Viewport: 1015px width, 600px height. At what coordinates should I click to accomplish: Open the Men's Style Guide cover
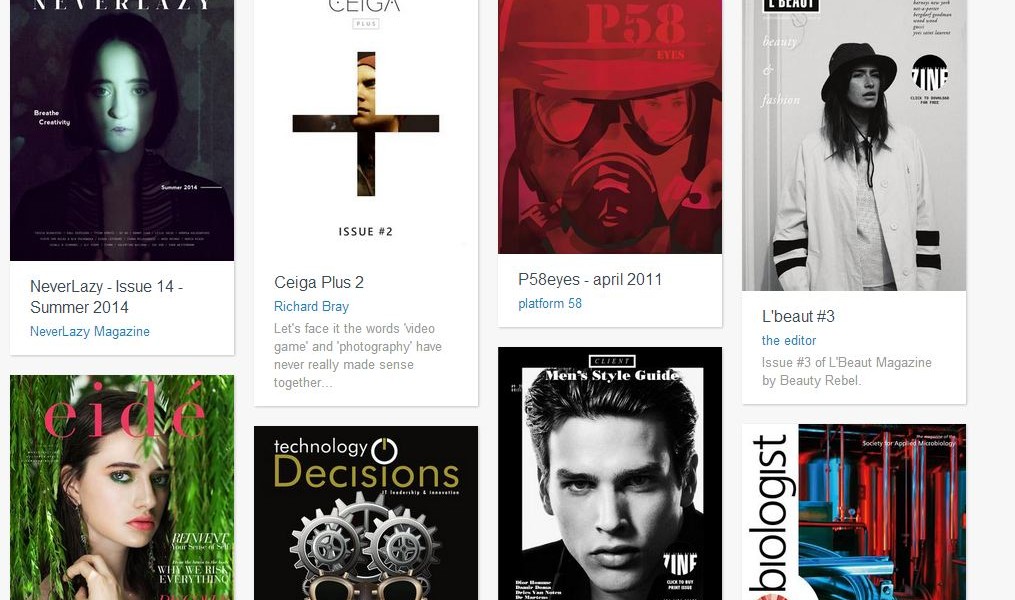click(610, 473)
